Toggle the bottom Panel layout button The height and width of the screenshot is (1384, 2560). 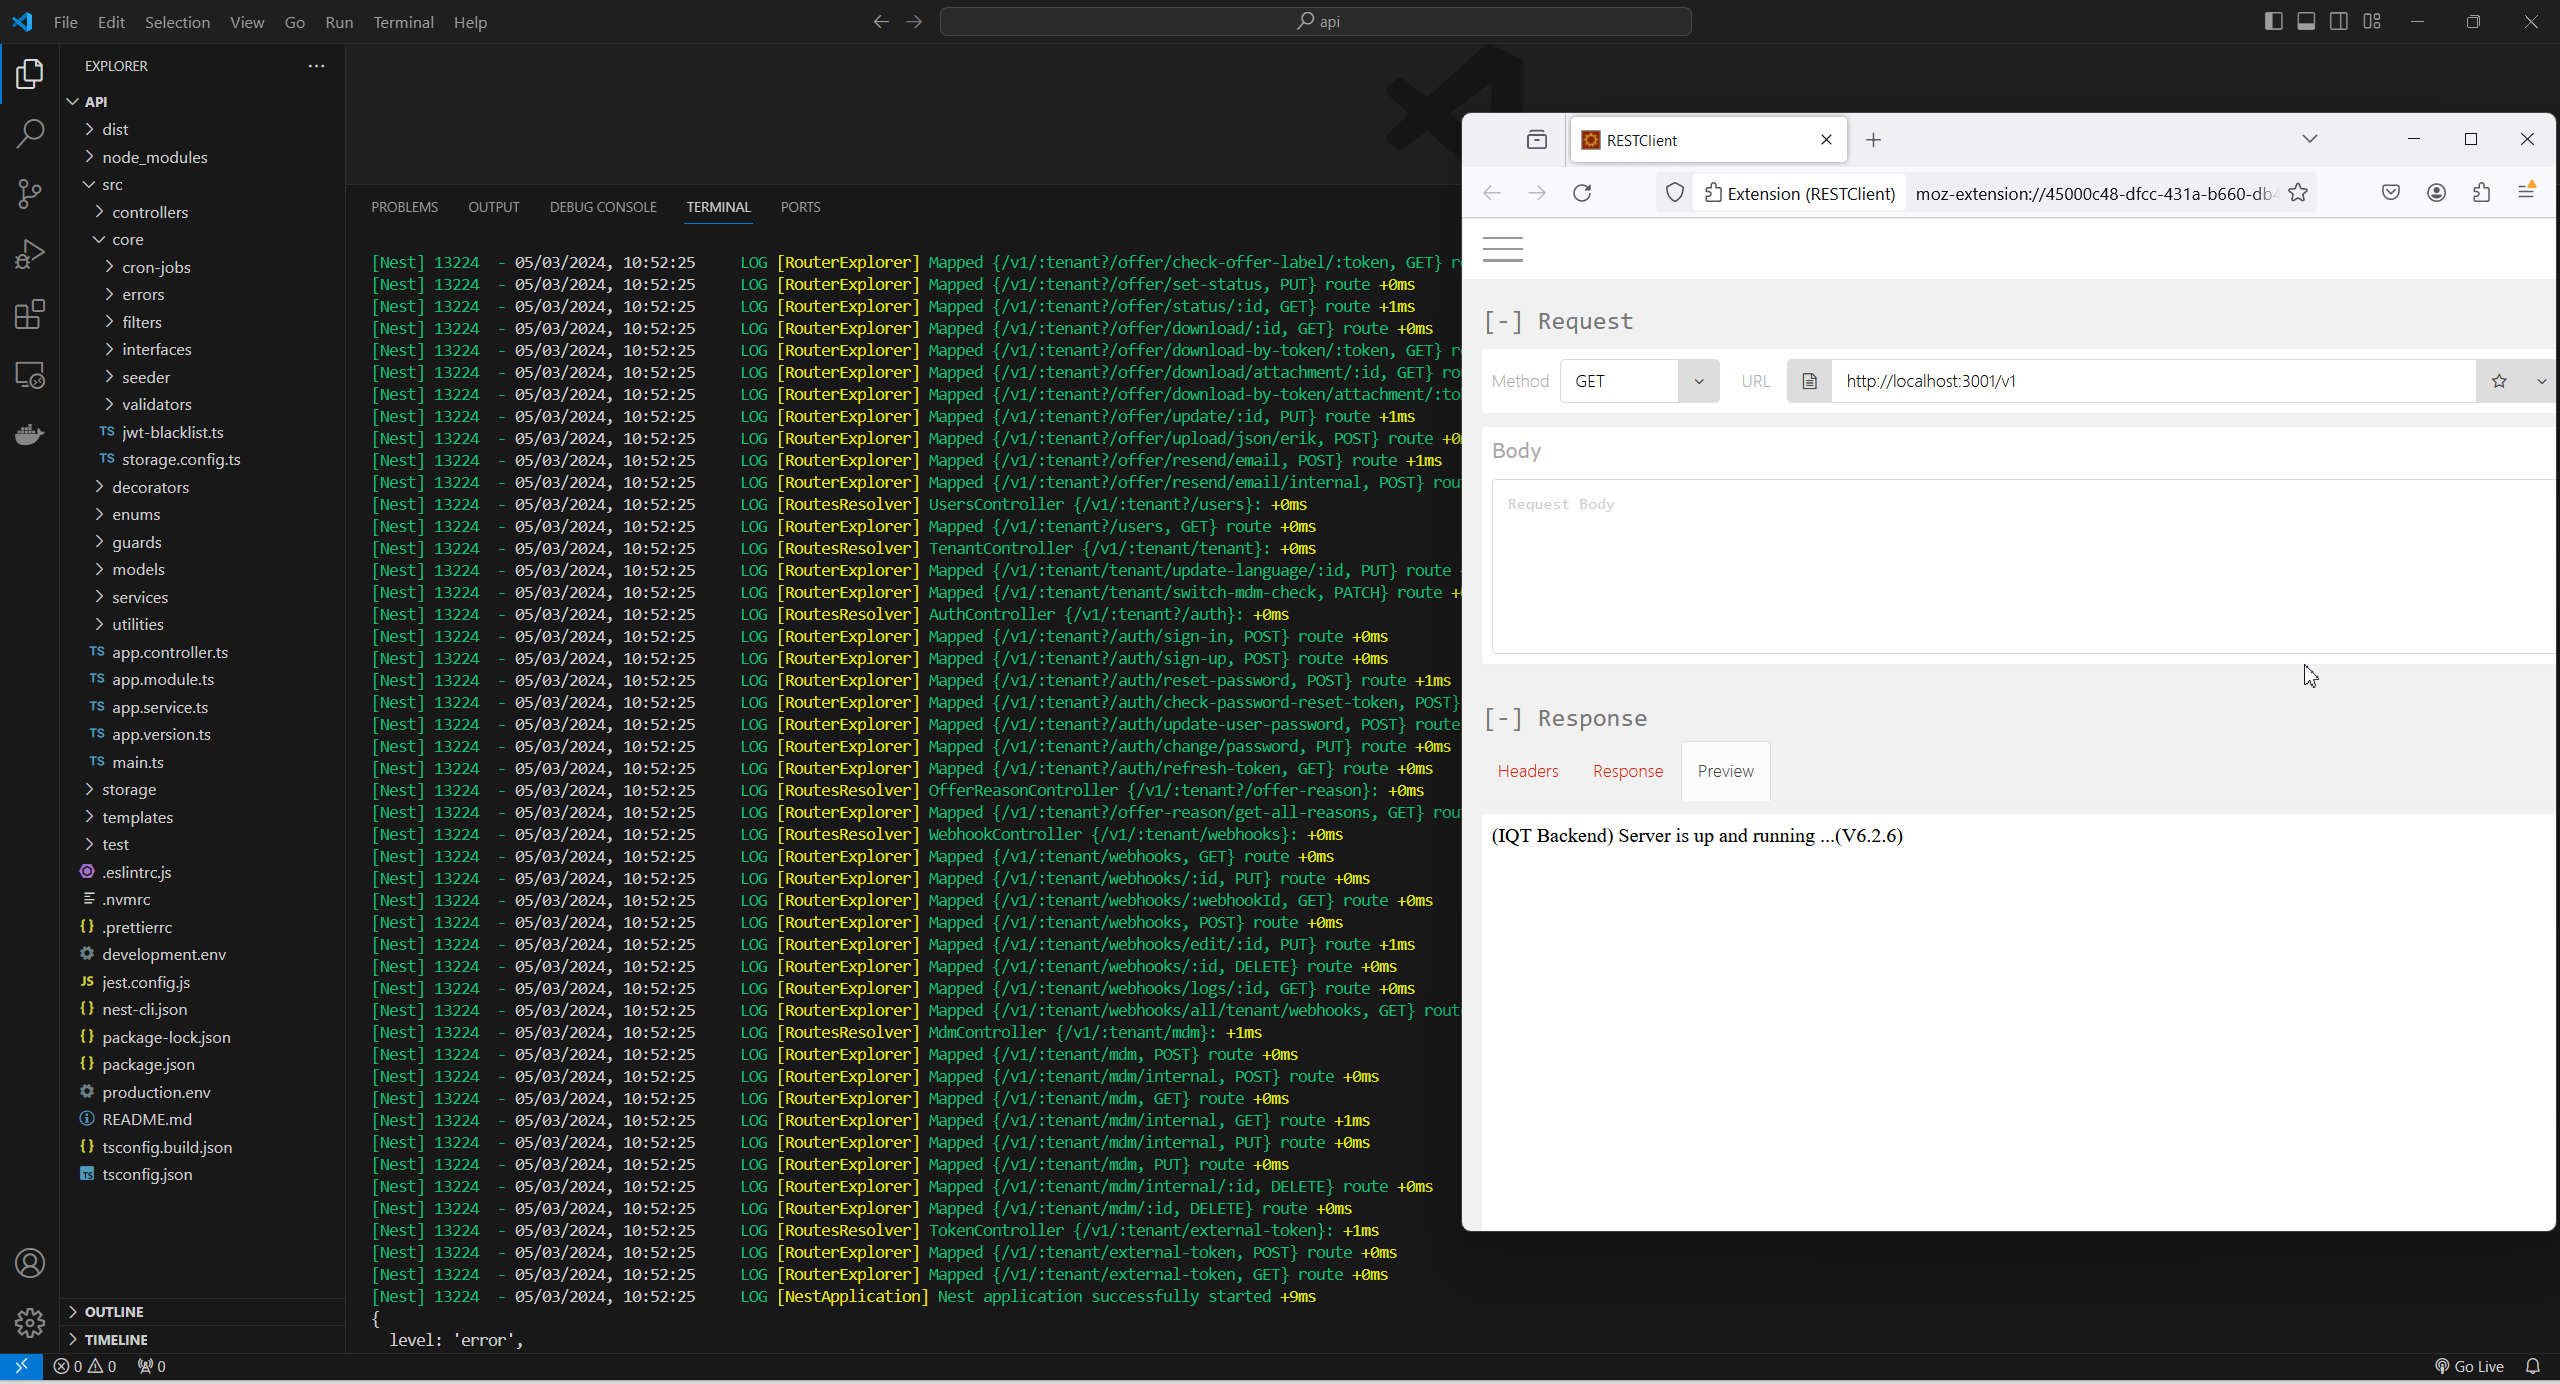point(2306,21)
